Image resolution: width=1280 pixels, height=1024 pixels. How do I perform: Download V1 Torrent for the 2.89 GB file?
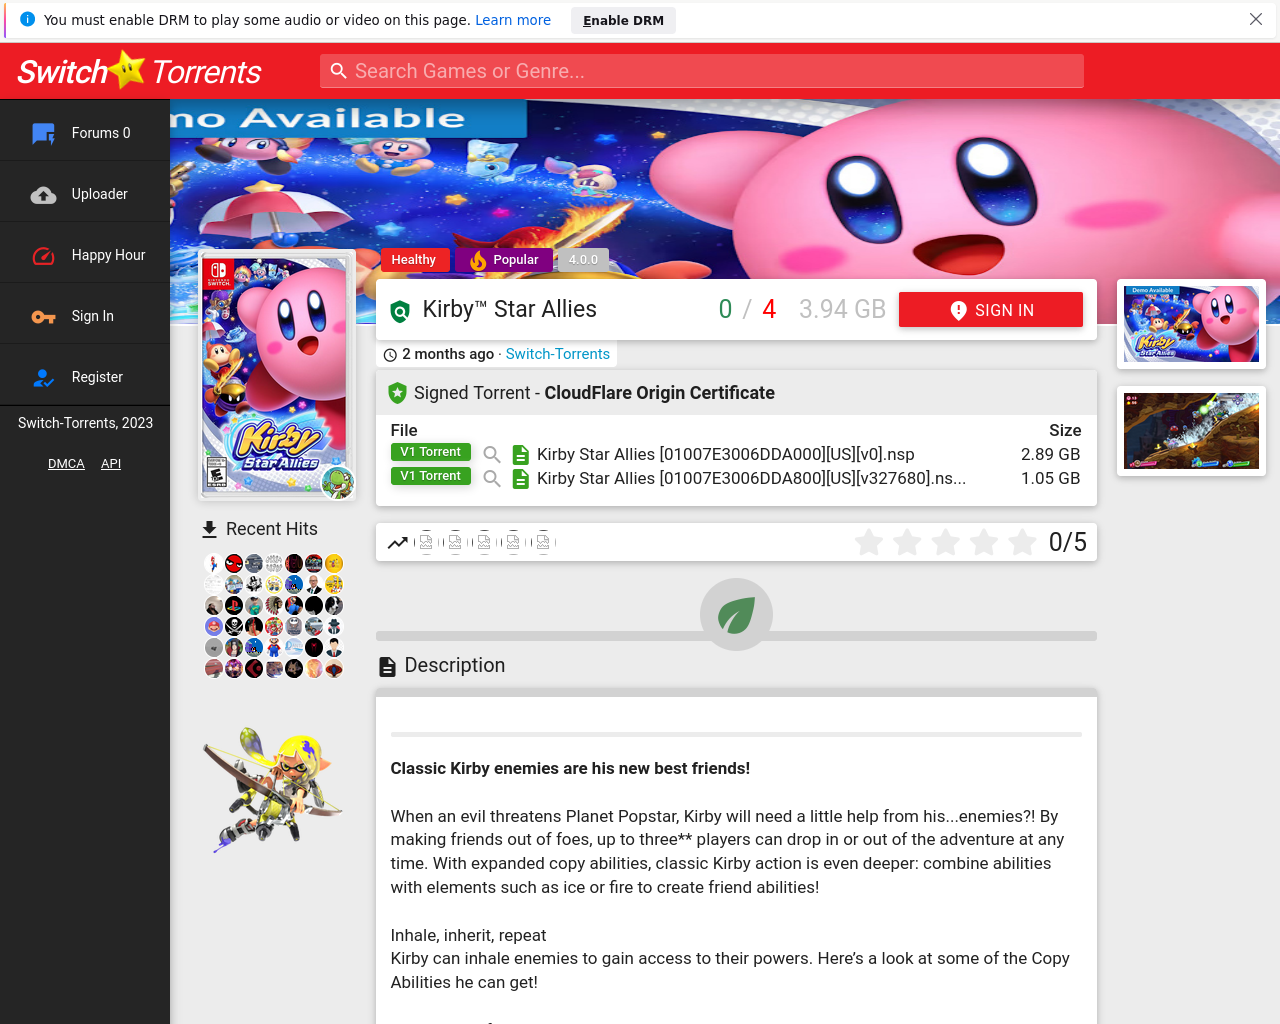point(430,452)
